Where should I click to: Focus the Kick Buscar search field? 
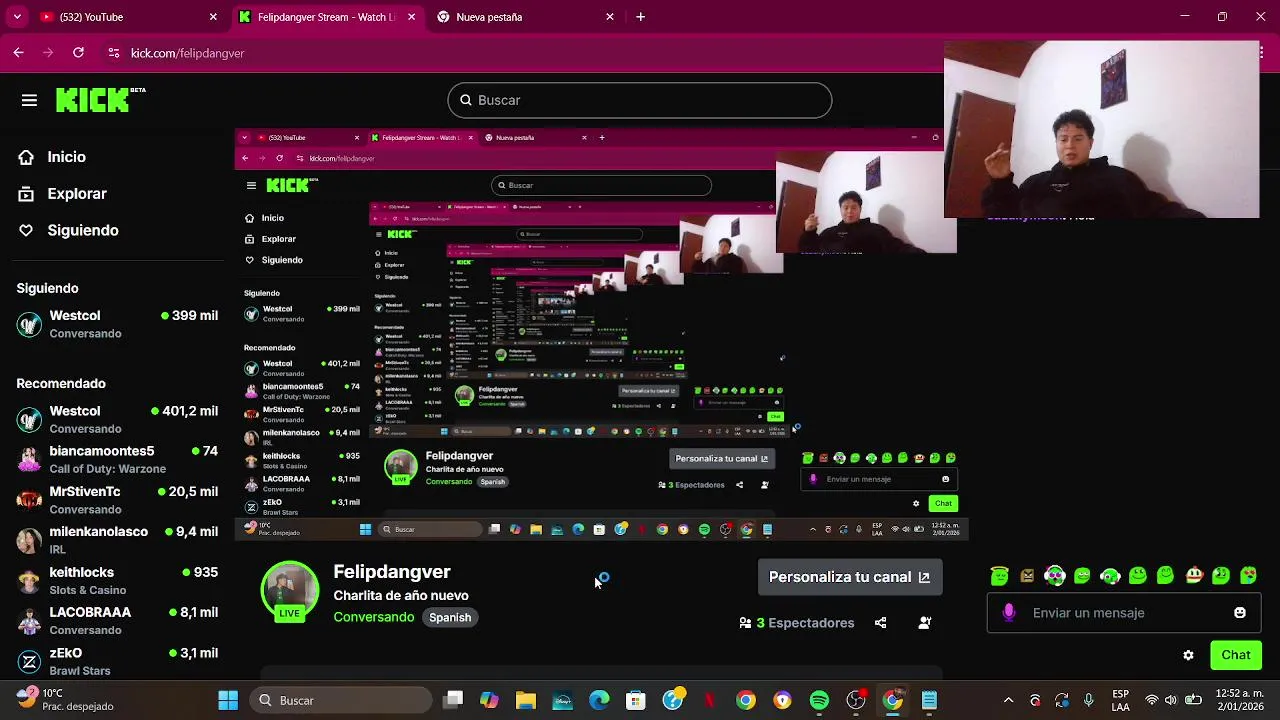640,100
